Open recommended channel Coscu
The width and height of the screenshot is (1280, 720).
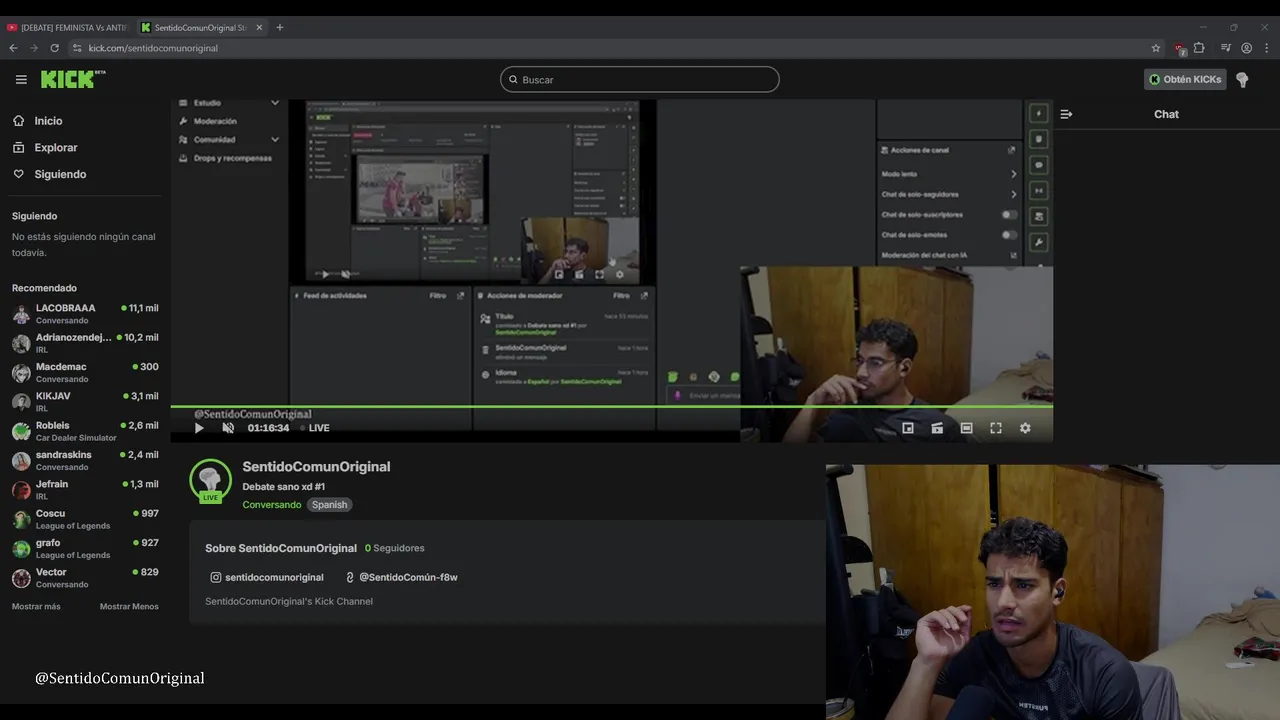(x=85, y=519)
